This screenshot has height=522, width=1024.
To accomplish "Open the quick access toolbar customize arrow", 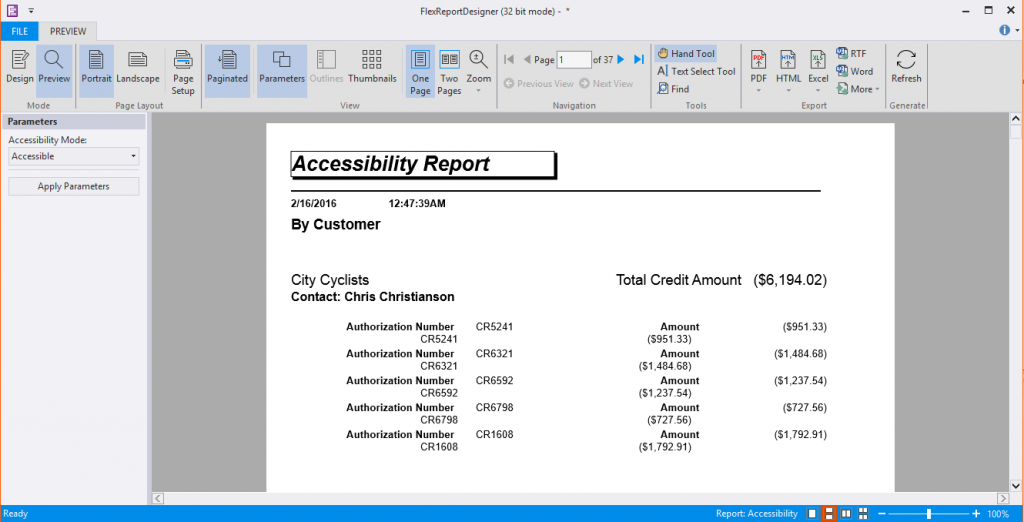I will (x=31, y=10).
